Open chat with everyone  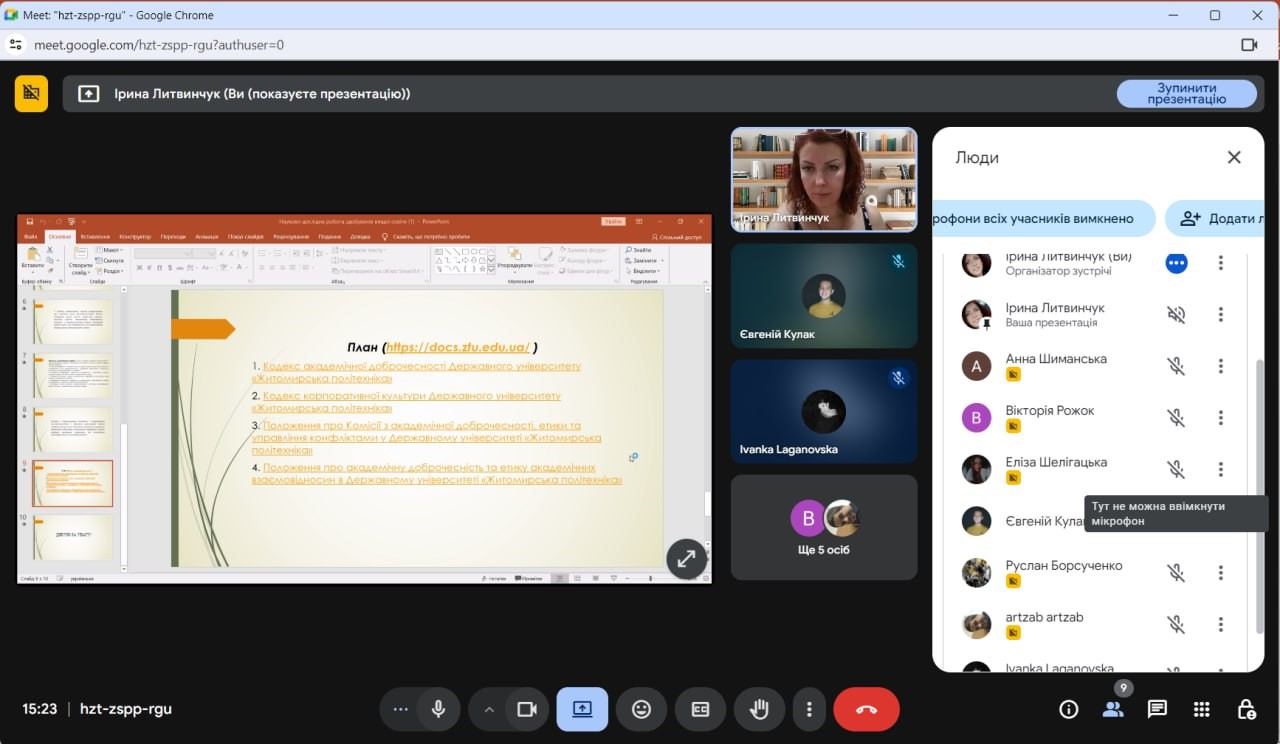click(1157, 709)
